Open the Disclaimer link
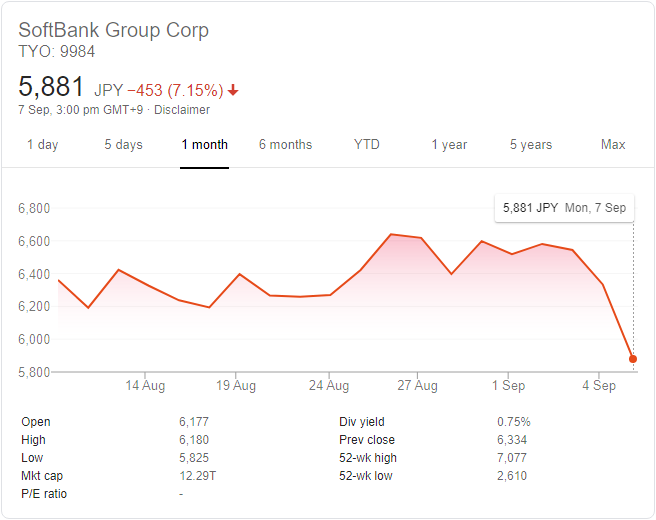656x520 pixels. coord(182,110)
